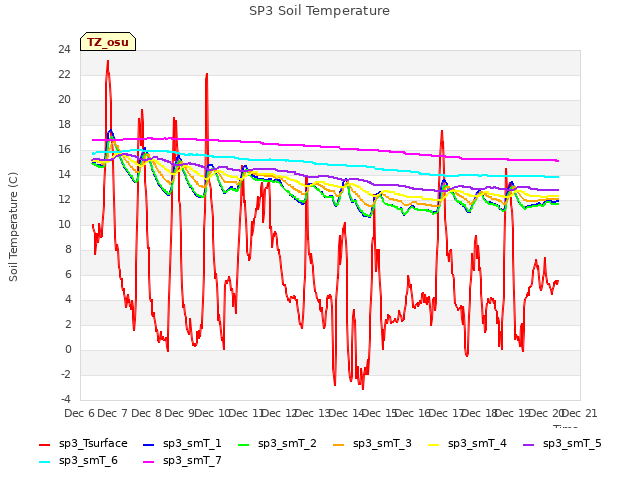Select the sp3_Tsurface legend entry
640x480 pixels.
coord(83,443)
